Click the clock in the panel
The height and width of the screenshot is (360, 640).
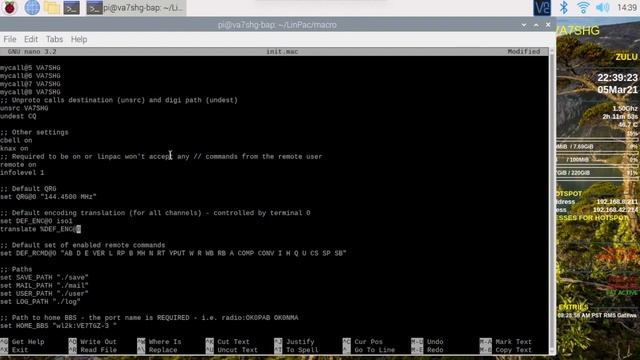(x=628, y=7)
